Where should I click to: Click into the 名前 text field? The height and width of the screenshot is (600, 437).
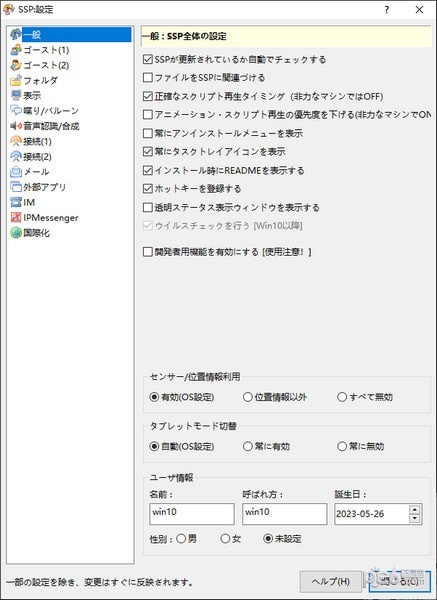coord(192,514)
